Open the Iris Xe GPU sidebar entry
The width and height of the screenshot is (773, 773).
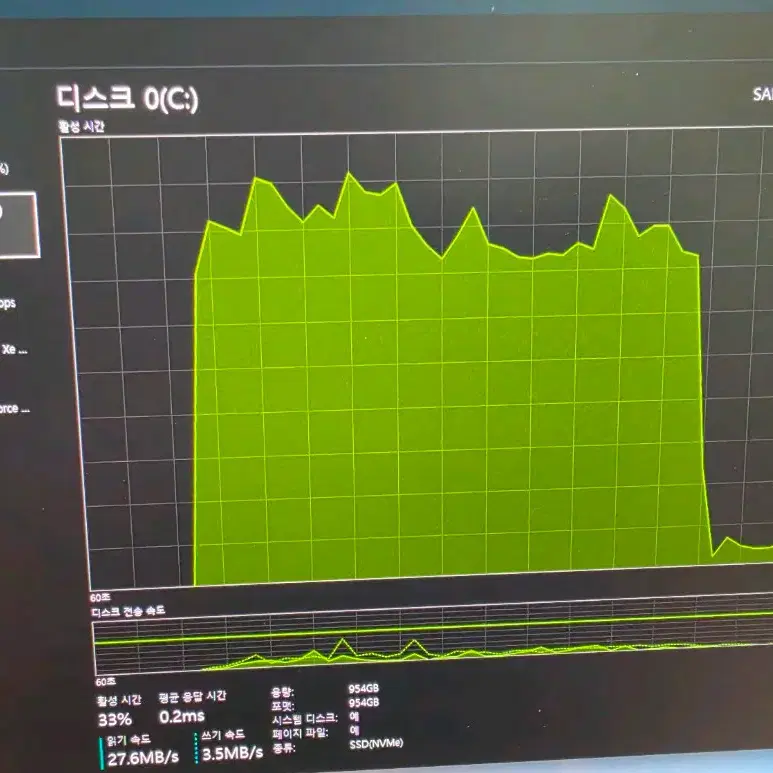(14, 350)
